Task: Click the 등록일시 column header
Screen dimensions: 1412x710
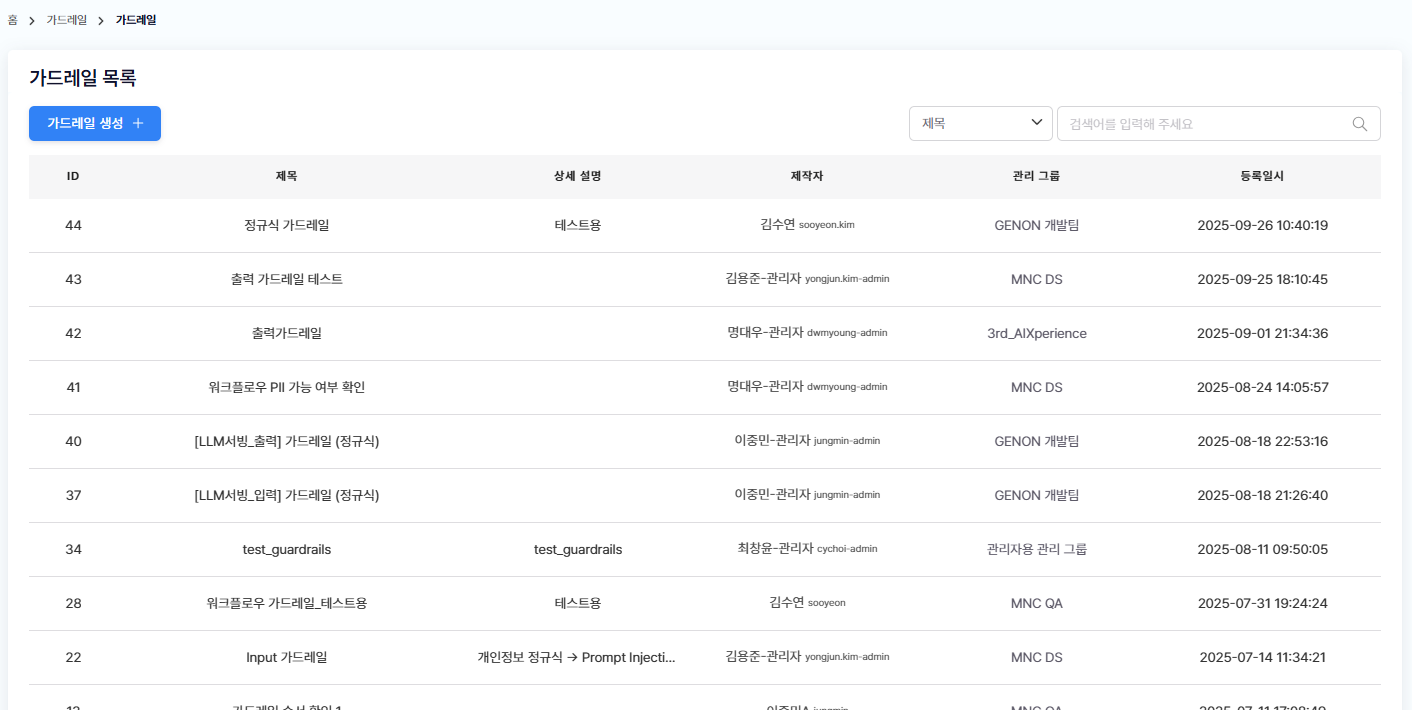Action: click(1262, 176)
